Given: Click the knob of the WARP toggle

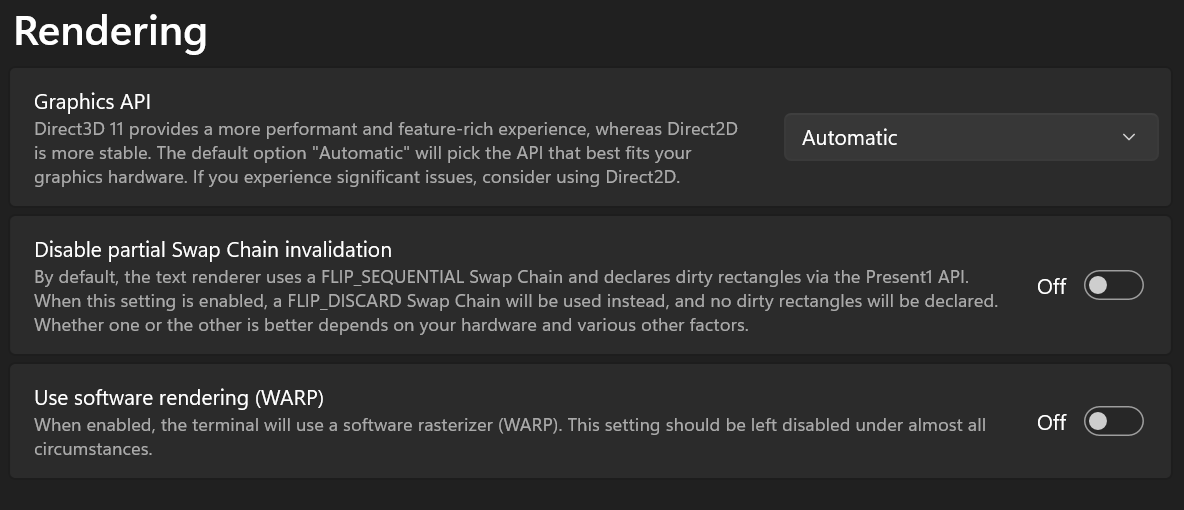Looking at the screenshot, I should click(1099, 421).
